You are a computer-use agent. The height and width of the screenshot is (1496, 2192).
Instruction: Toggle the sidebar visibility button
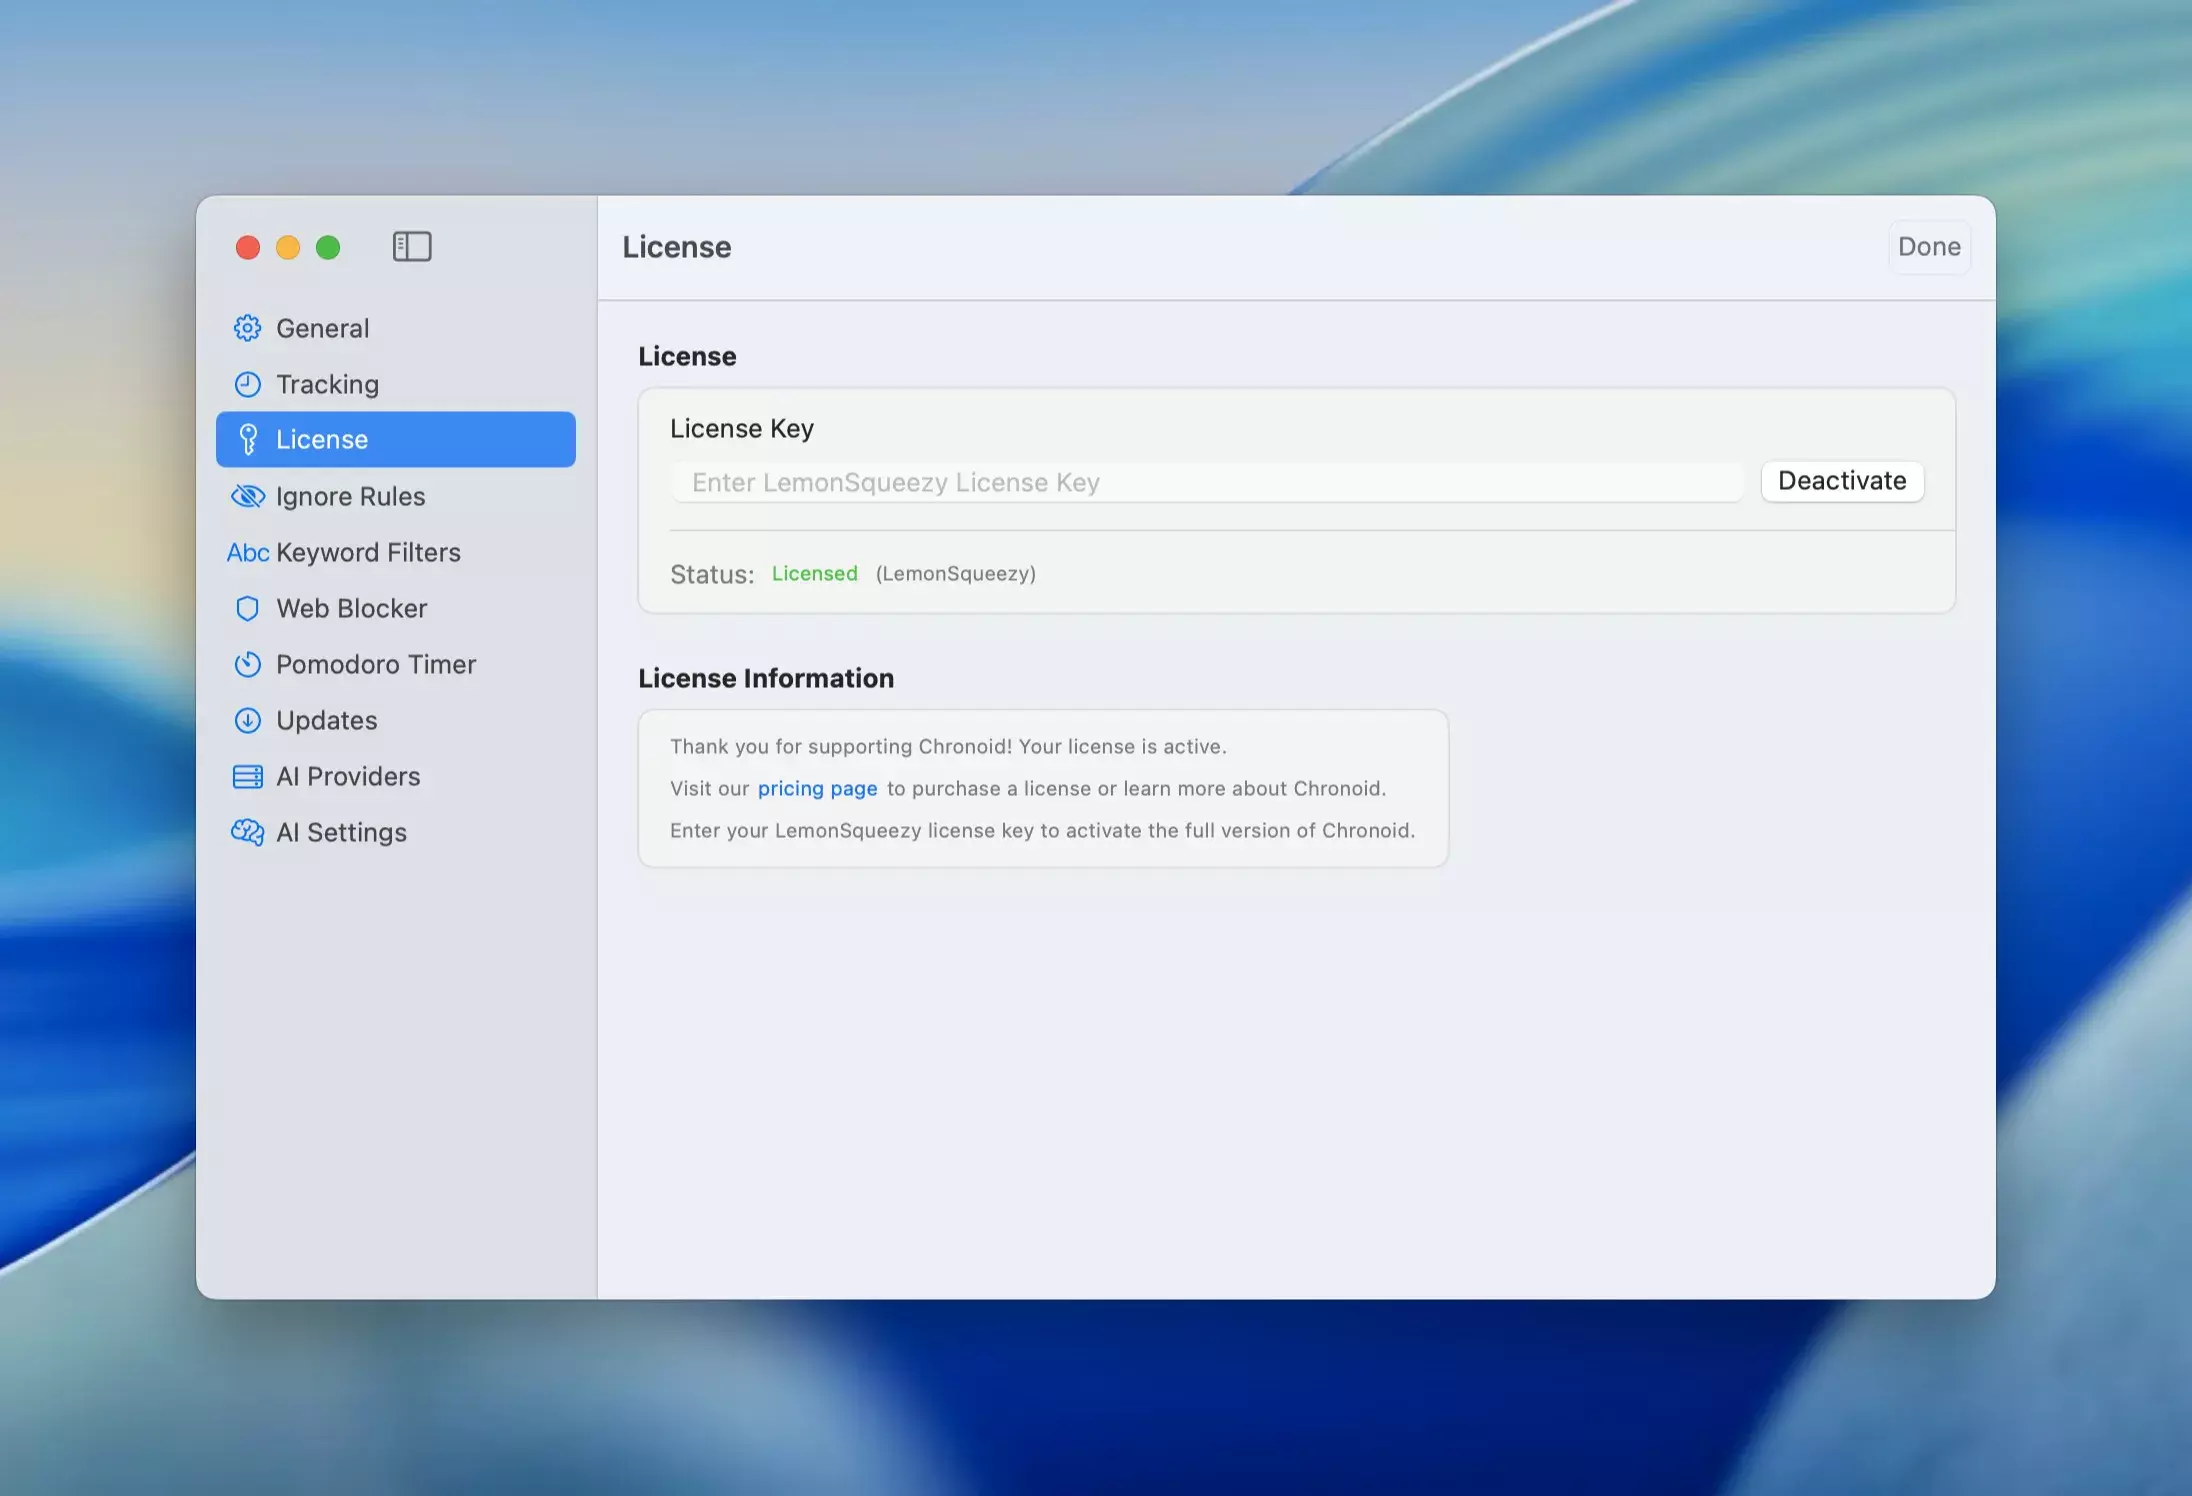tap(412, 246)
